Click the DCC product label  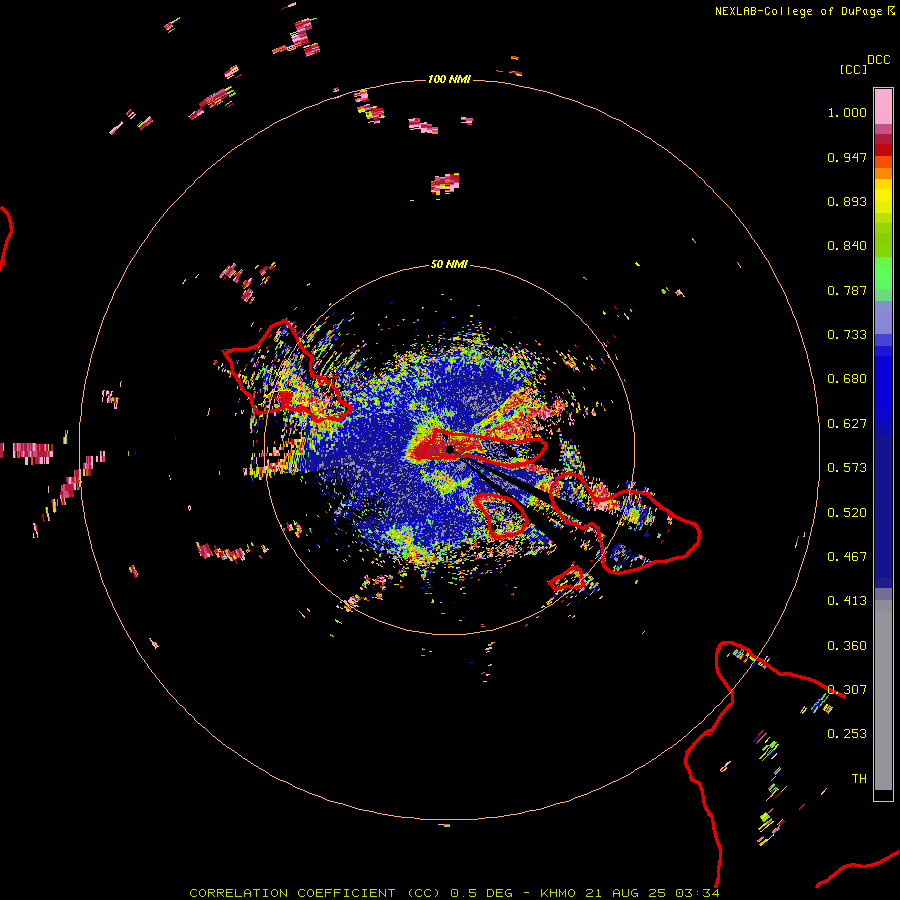[x=878, y=60]
